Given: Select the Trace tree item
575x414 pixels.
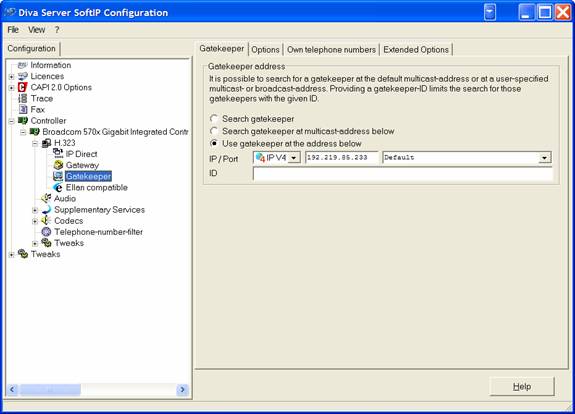Looking at the screenshot, I should point(41,98).
